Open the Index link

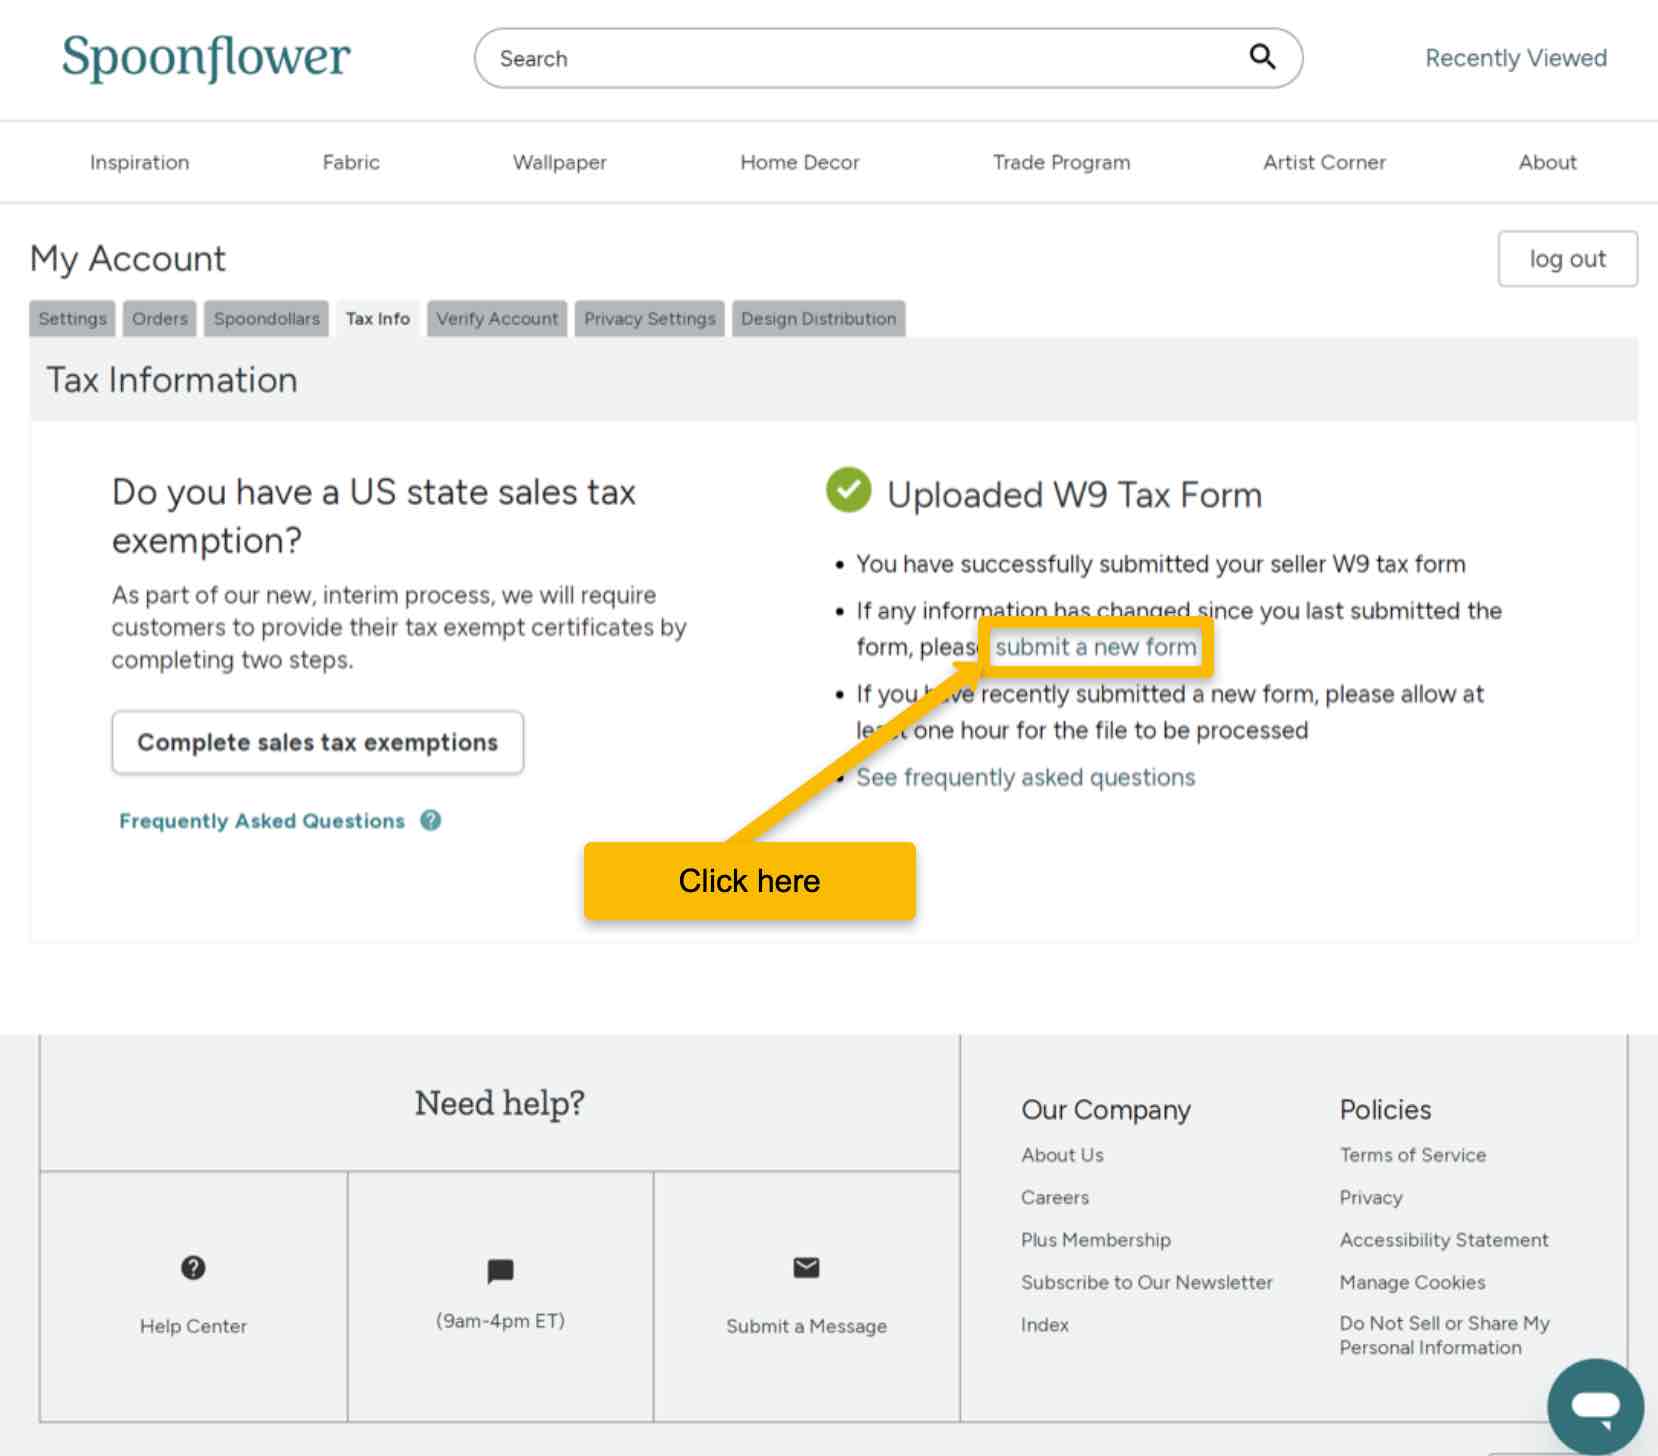[x=1045, y=1325]
